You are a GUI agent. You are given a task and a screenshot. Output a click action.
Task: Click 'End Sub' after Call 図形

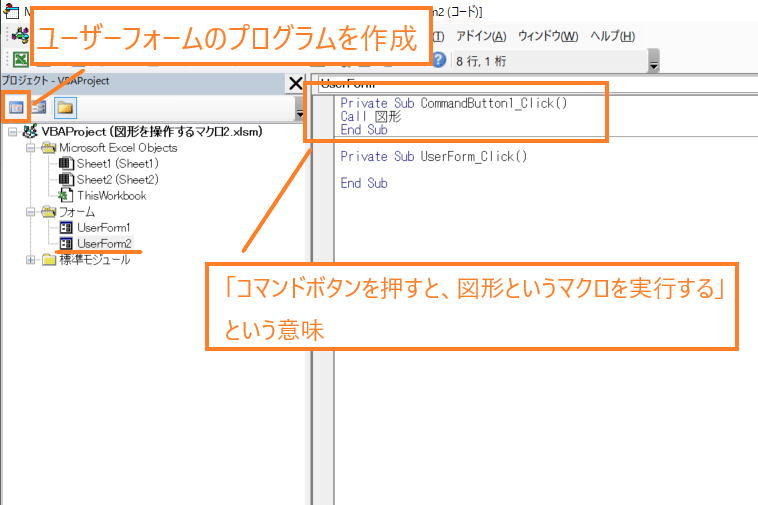point(364,130)
